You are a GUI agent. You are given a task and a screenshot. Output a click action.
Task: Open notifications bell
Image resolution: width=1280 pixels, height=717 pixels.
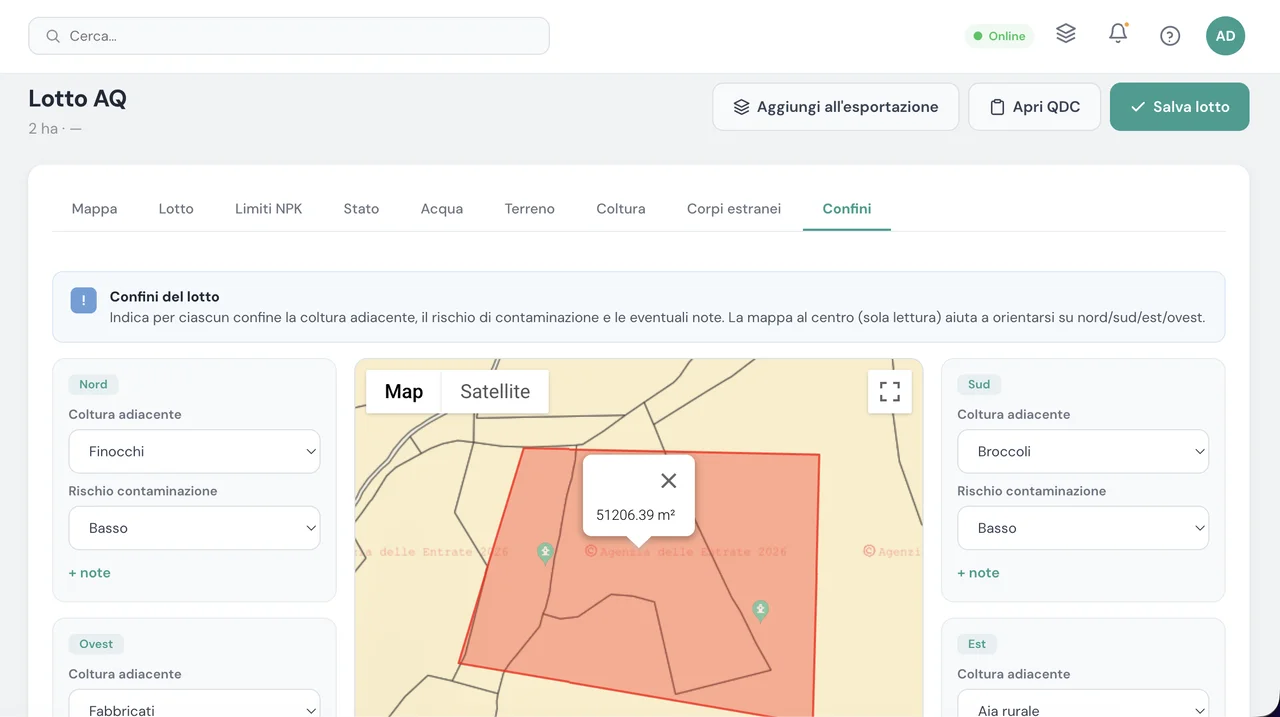(x=1118, y=34)
